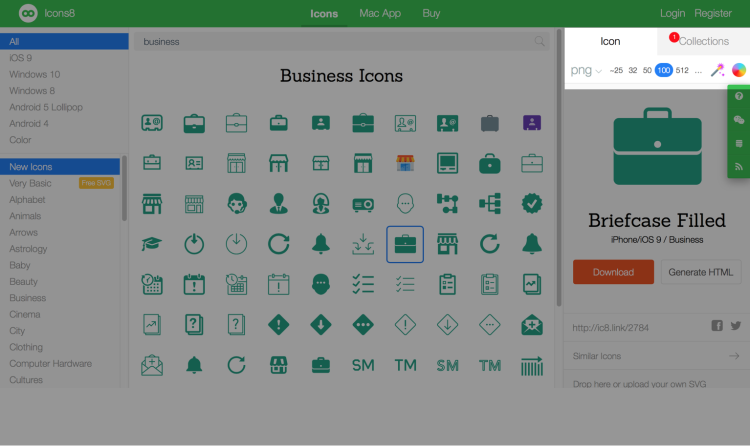This screenshot has height=446, width=750.
Task: Open the New Icons category
Action: (60, 167)
